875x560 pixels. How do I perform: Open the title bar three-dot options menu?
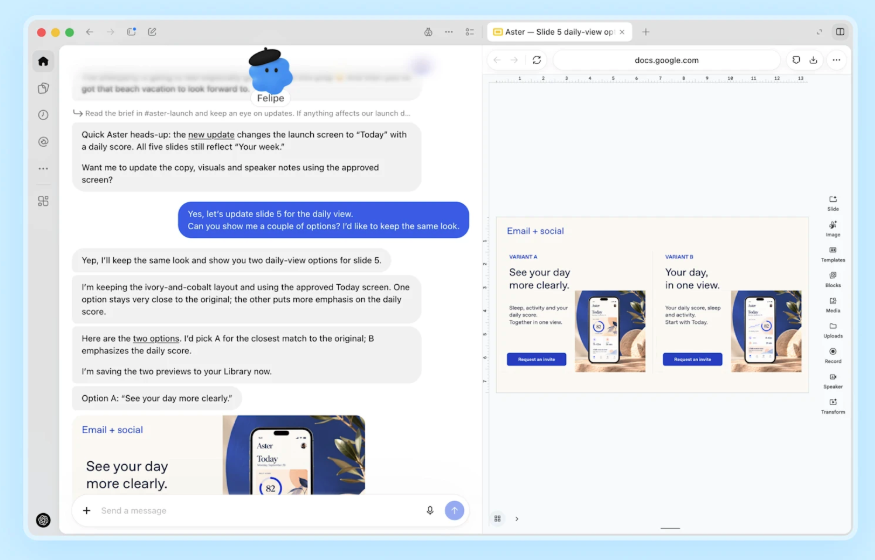tap(449, 32)
